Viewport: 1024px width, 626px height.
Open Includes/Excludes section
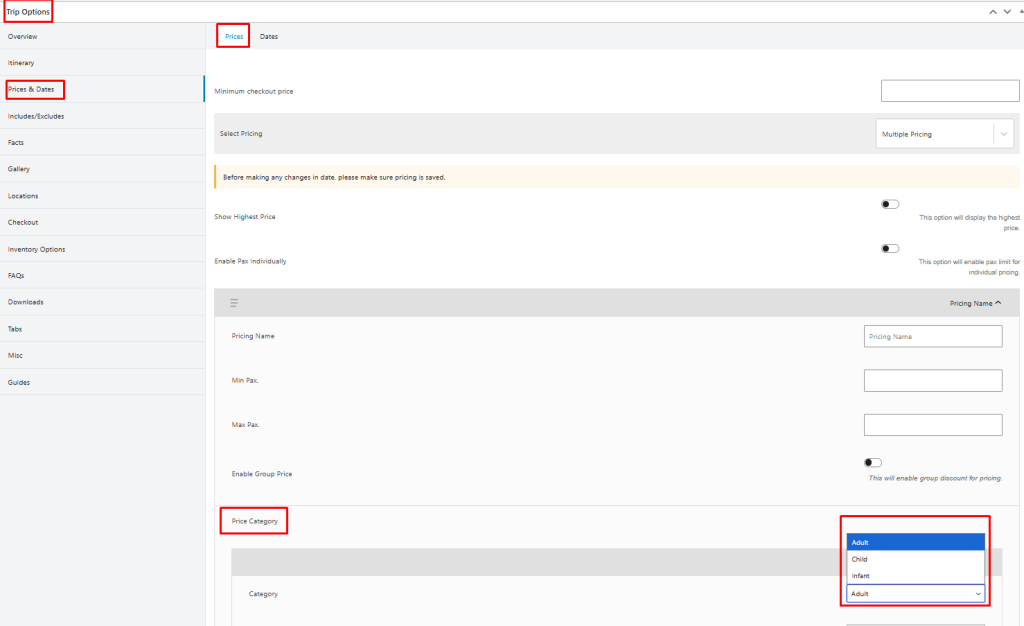pos(103,116)
